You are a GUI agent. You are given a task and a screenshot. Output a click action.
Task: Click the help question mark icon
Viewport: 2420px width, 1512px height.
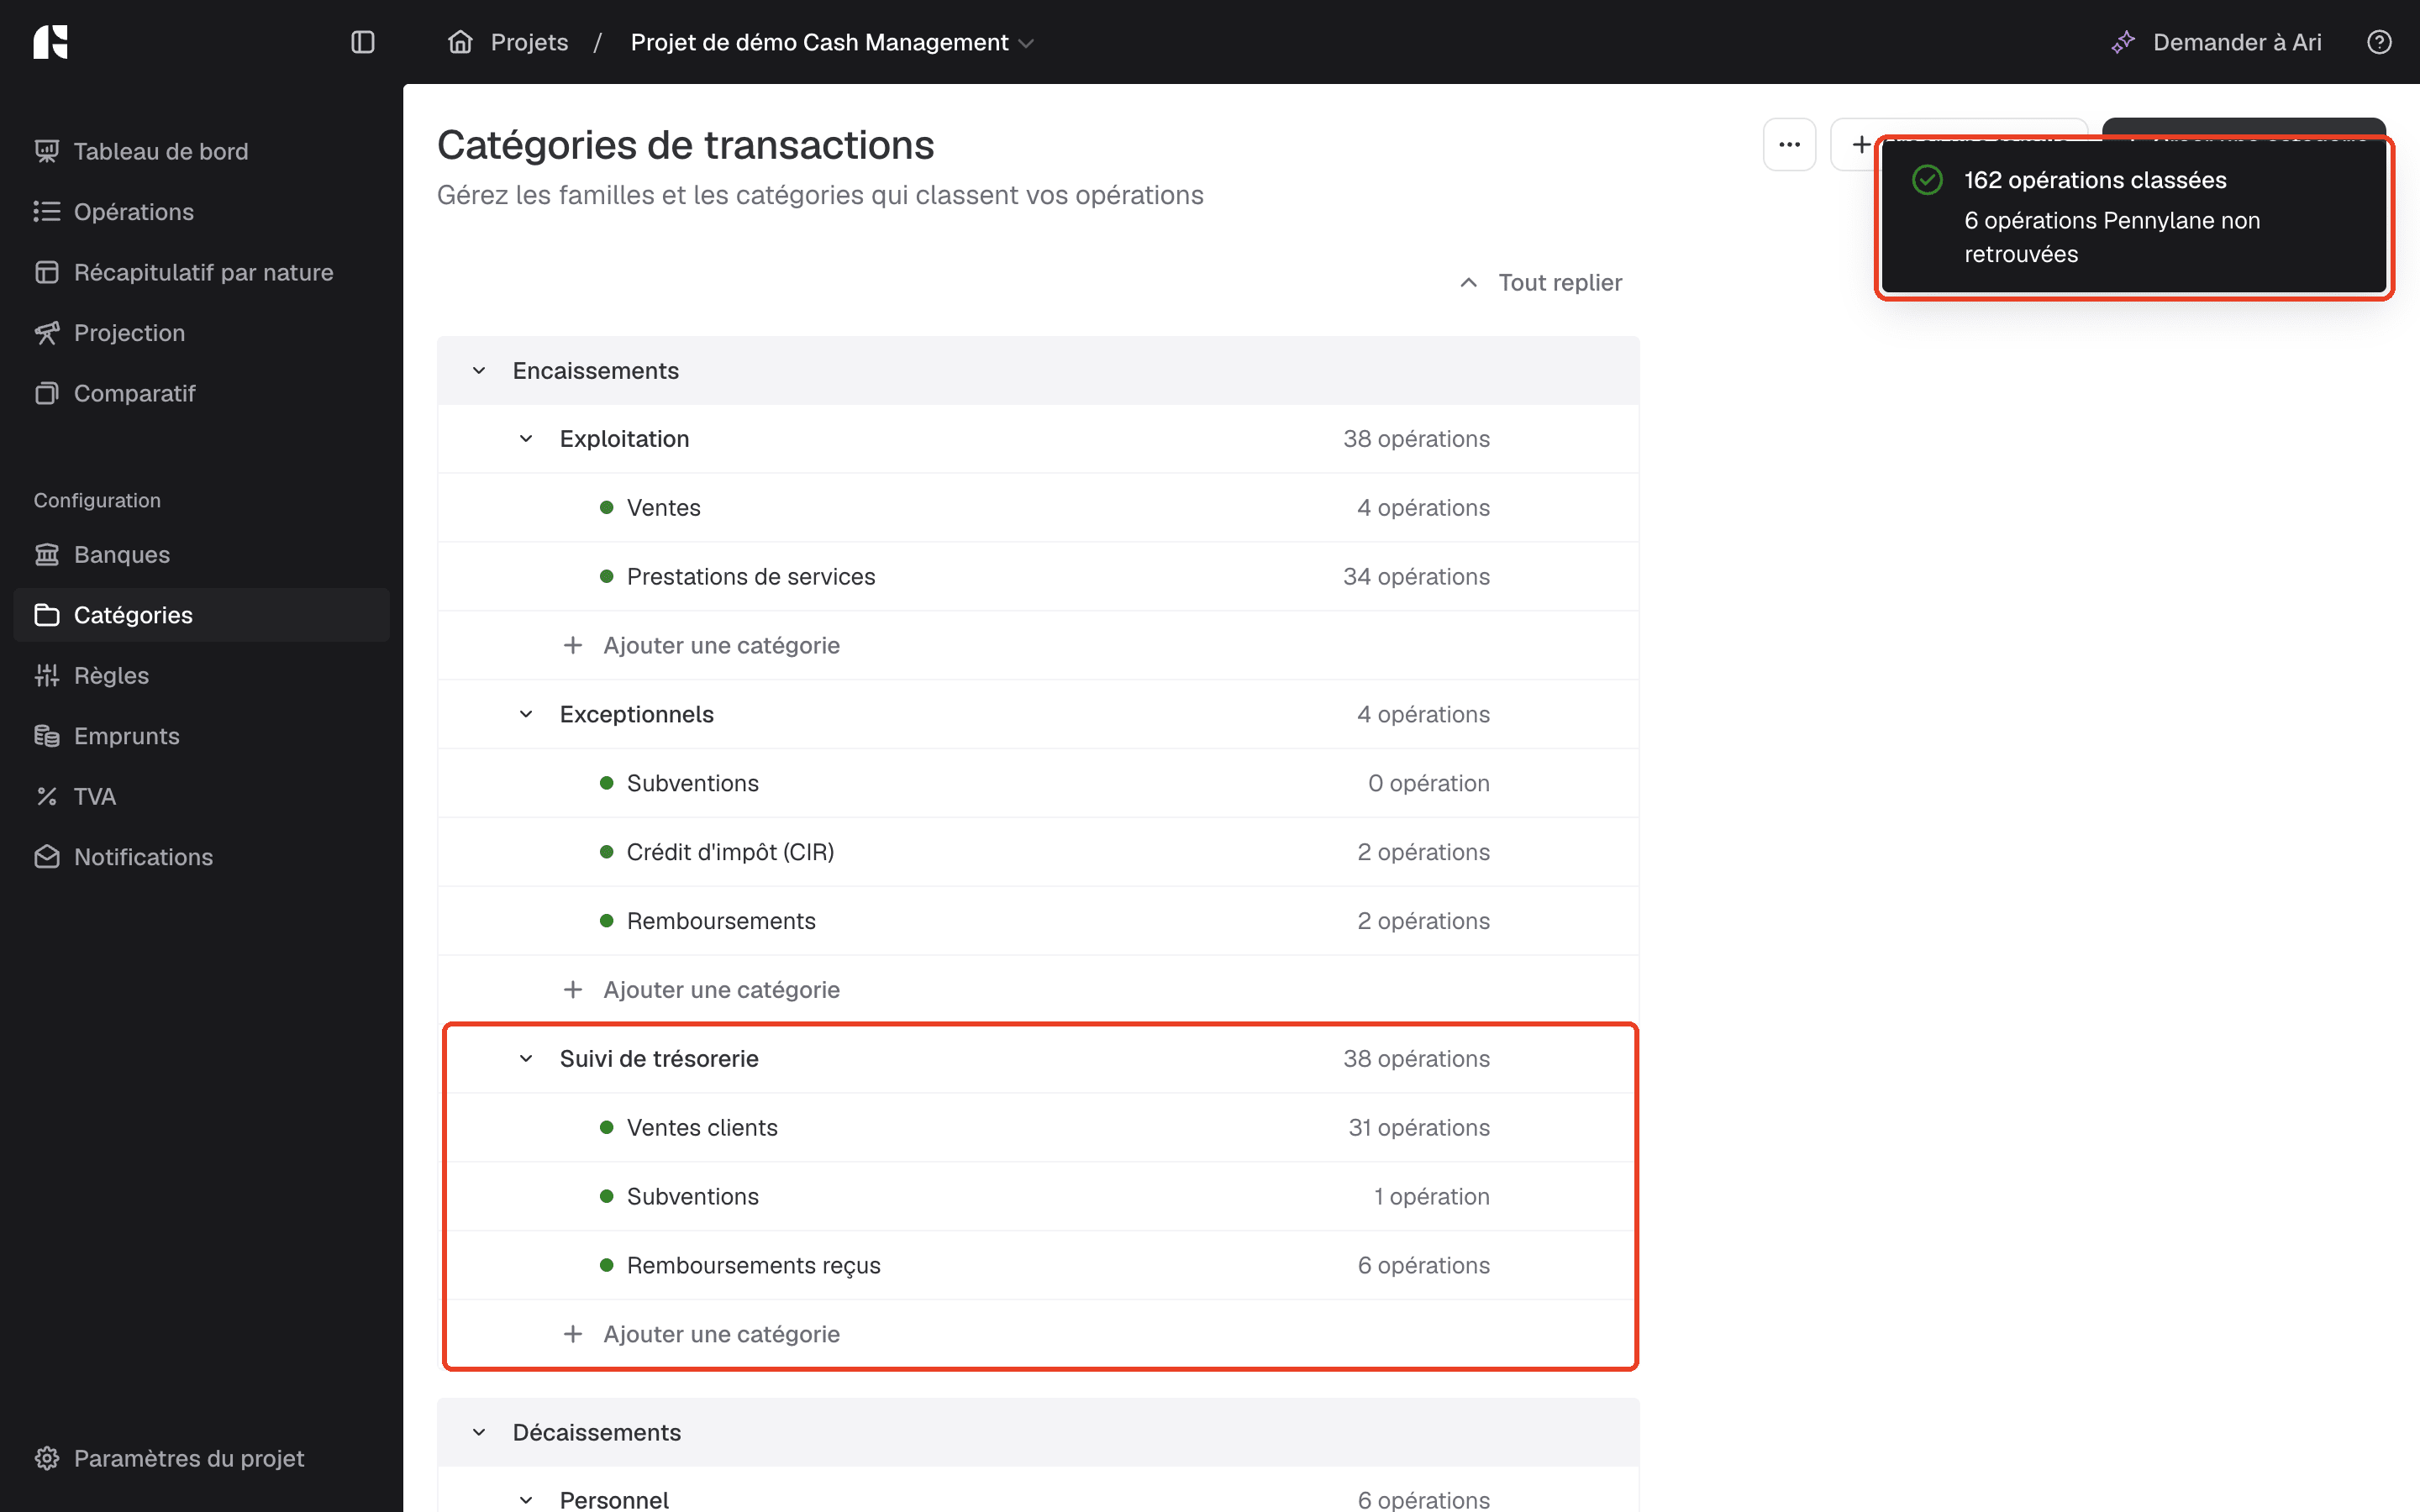click(2379, 42)
